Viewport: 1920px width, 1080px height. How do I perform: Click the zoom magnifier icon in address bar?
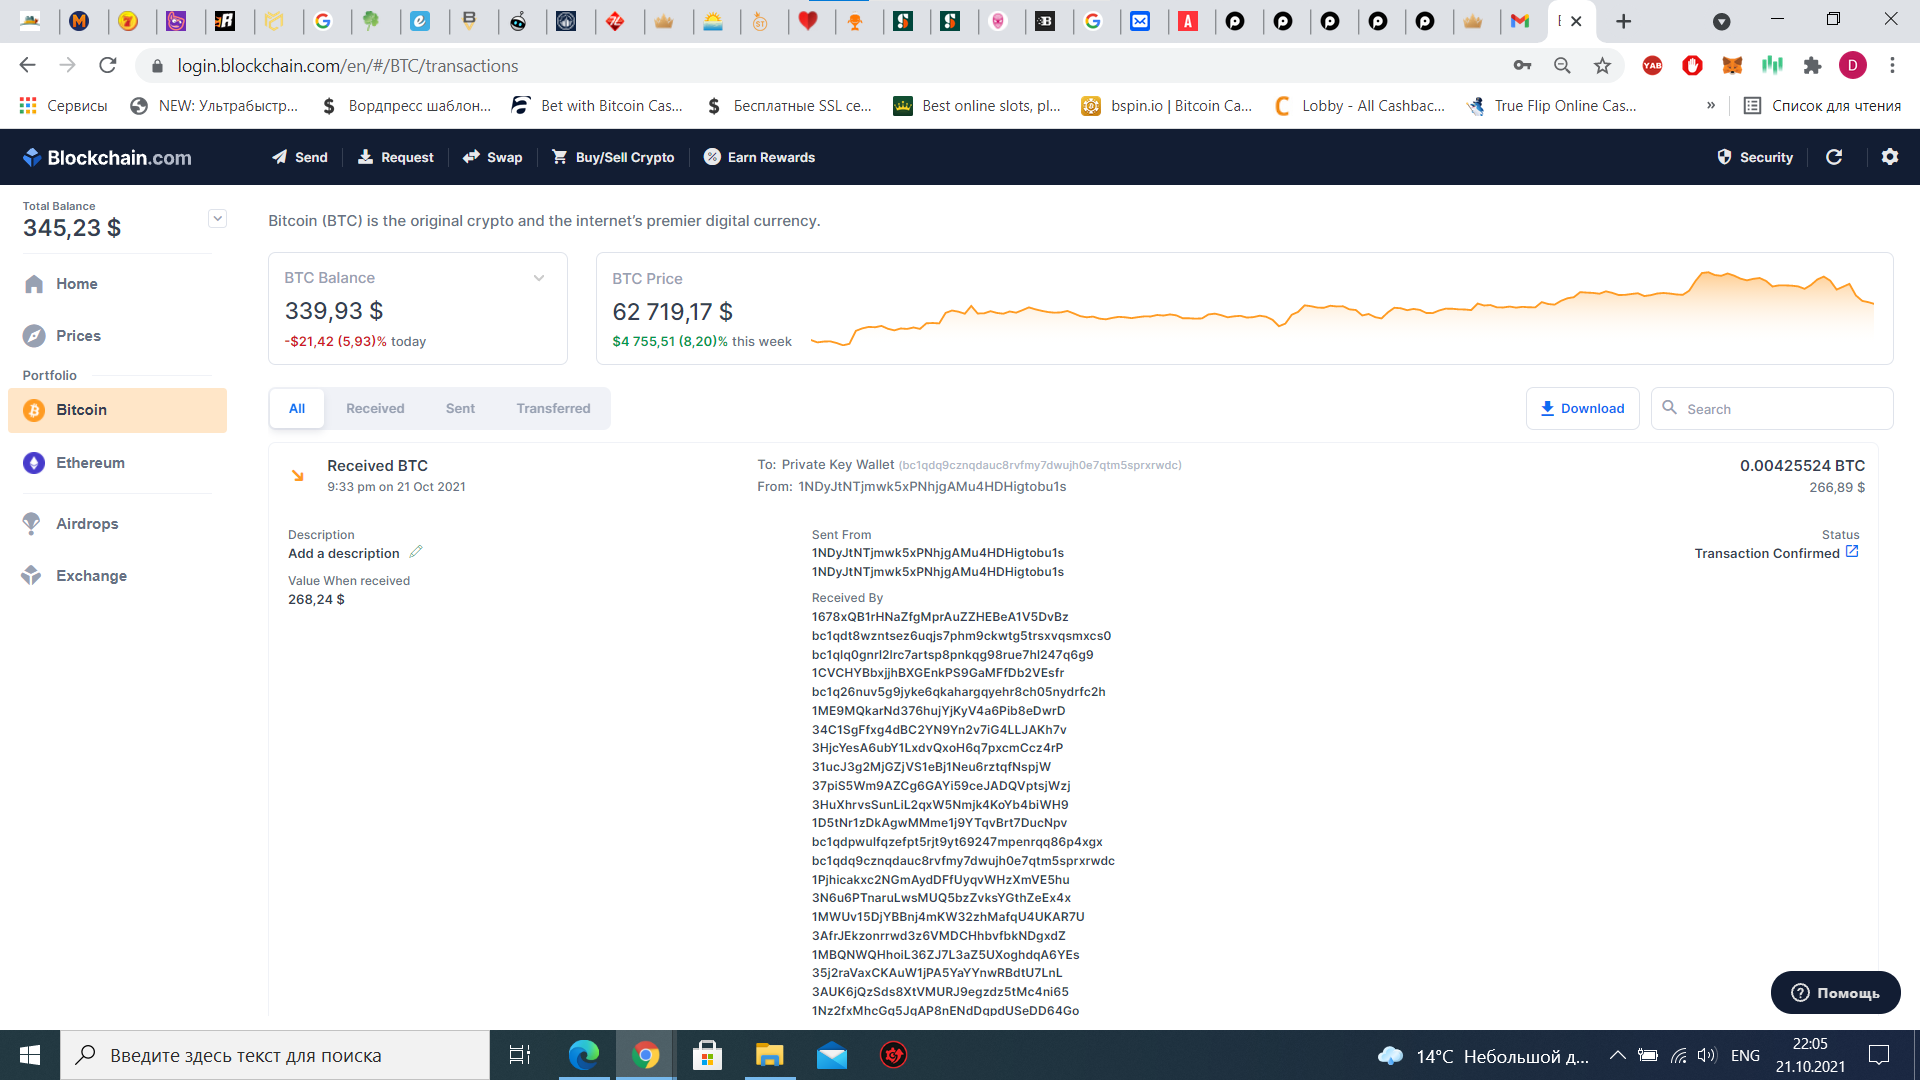1562,65
